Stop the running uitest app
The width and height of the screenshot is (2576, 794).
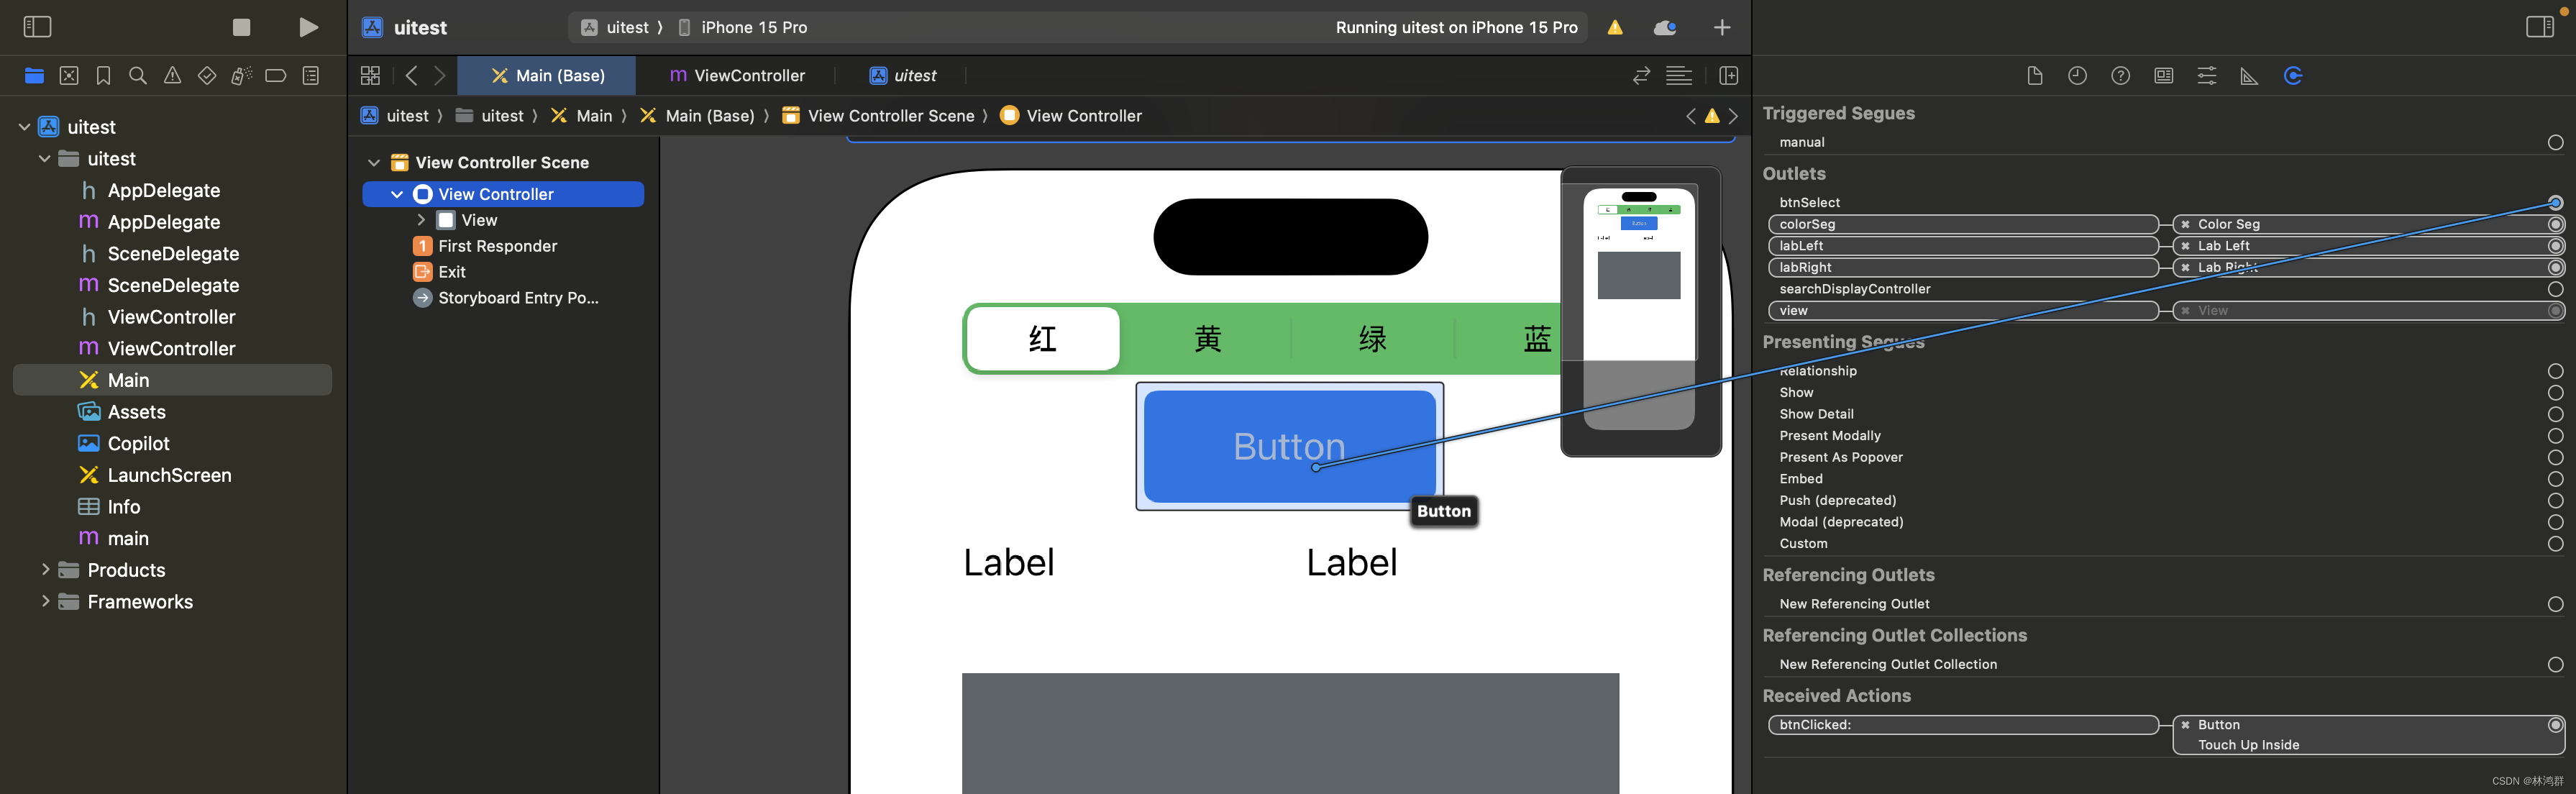(x=241, y=27)
